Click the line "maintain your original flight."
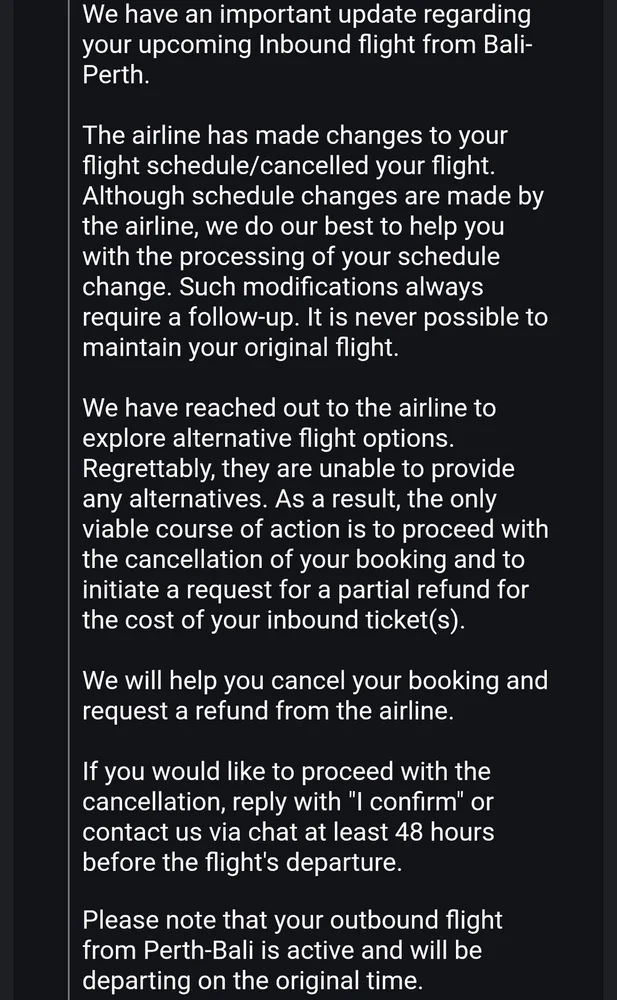This screenshot has height=1000, width=617. coord(241,348)
